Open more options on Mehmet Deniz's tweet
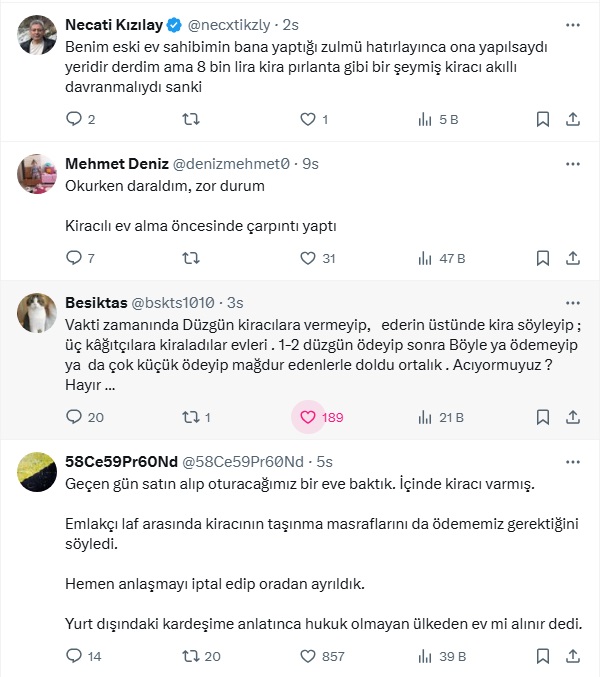 pos(572,163)
